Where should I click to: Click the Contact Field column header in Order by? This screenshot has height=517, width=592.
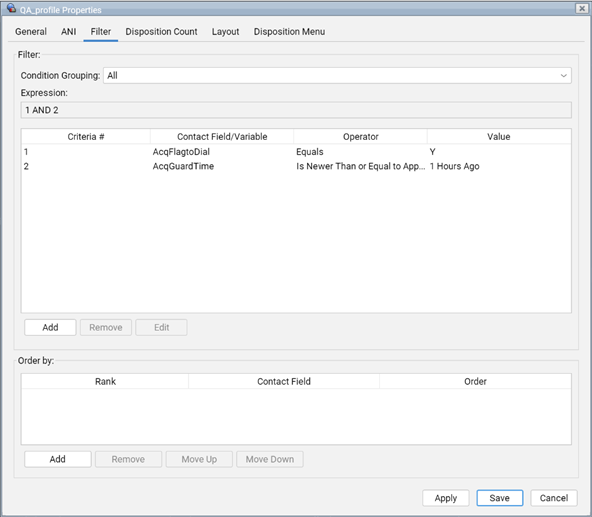[284, 381]
